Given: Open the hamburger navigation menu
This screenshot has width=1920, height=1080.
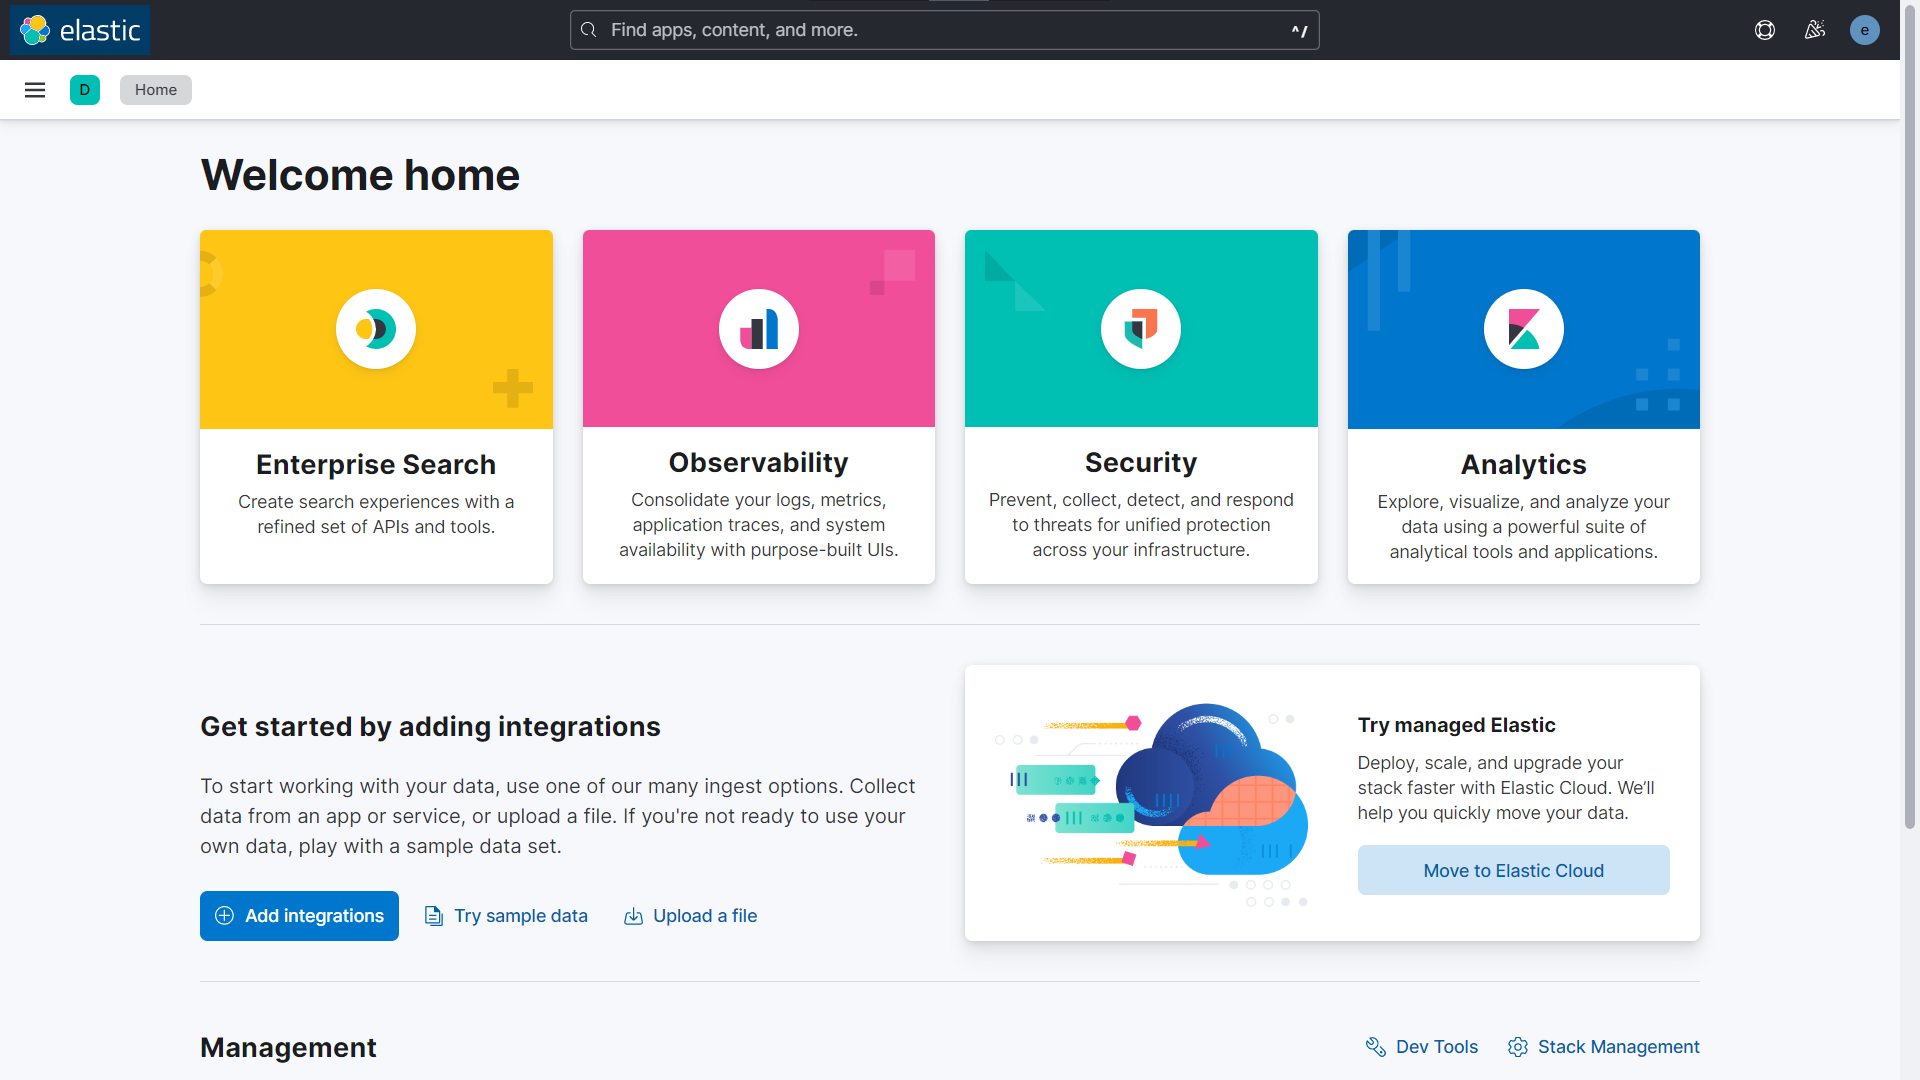Looking at the screenshot, I should pyautogui.click(x=35, y=90).
